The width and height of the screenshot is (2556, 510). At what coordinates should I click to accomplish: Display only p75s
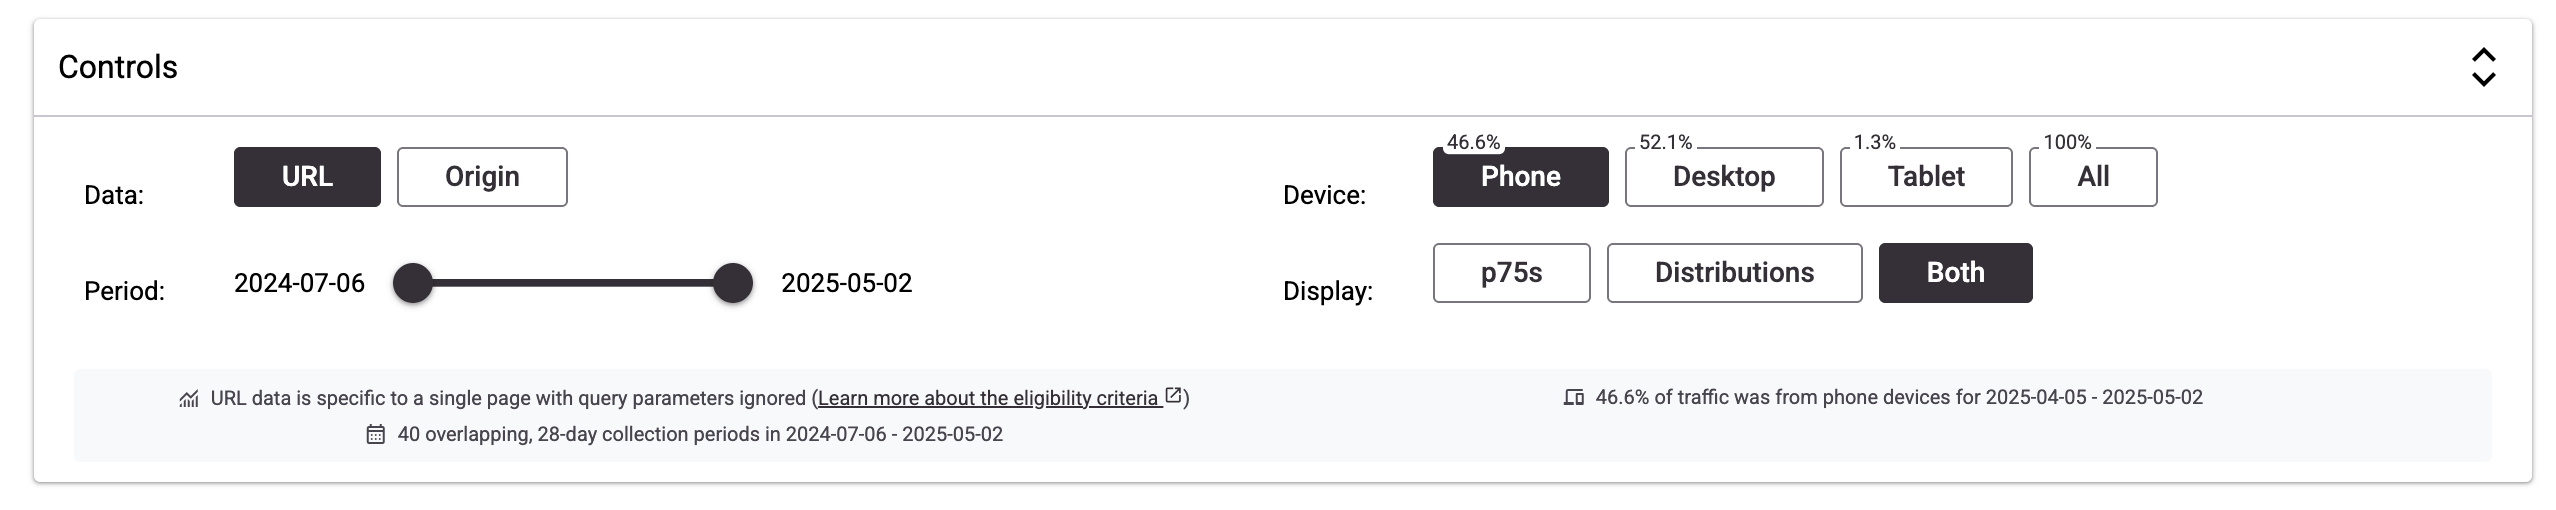1511,273
